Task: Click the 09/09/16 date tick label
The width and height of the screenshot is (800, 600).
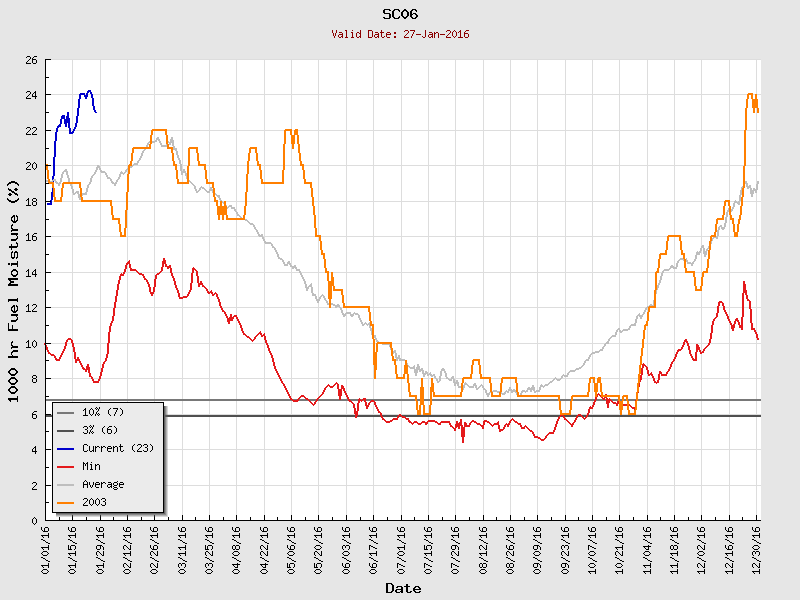Action: tap(538, 548)
